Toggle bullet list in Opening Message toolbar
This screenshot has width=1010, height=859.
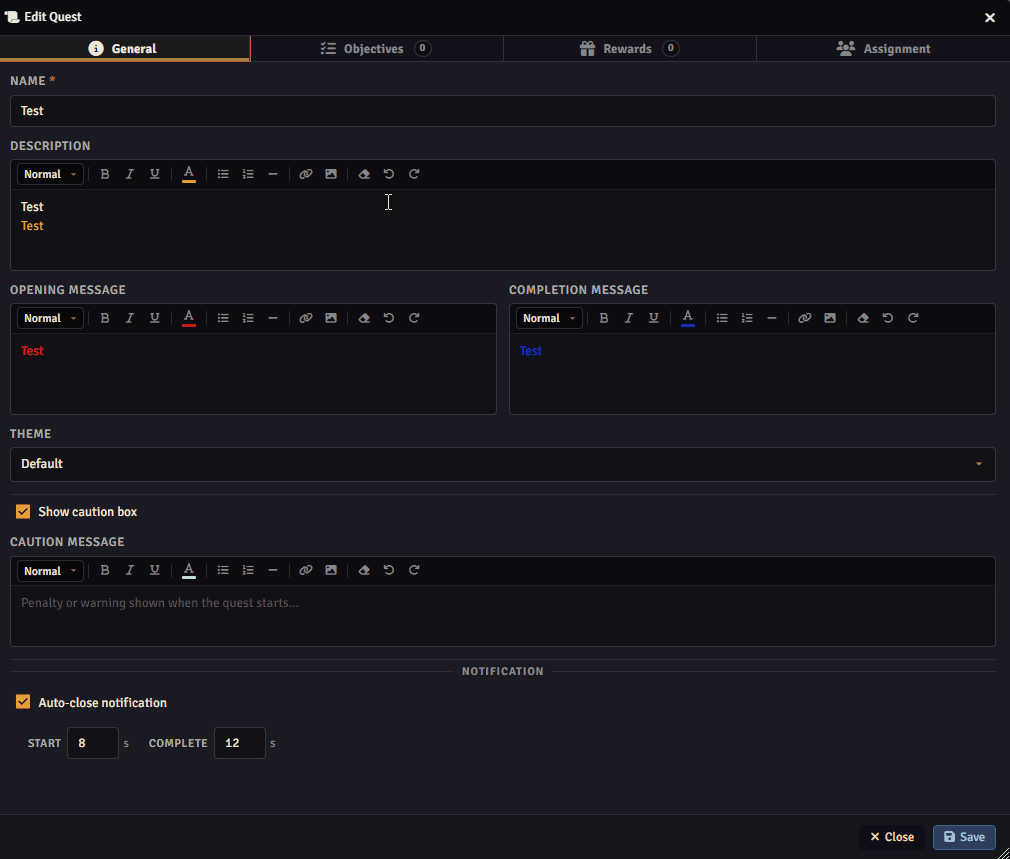[223, 318]
